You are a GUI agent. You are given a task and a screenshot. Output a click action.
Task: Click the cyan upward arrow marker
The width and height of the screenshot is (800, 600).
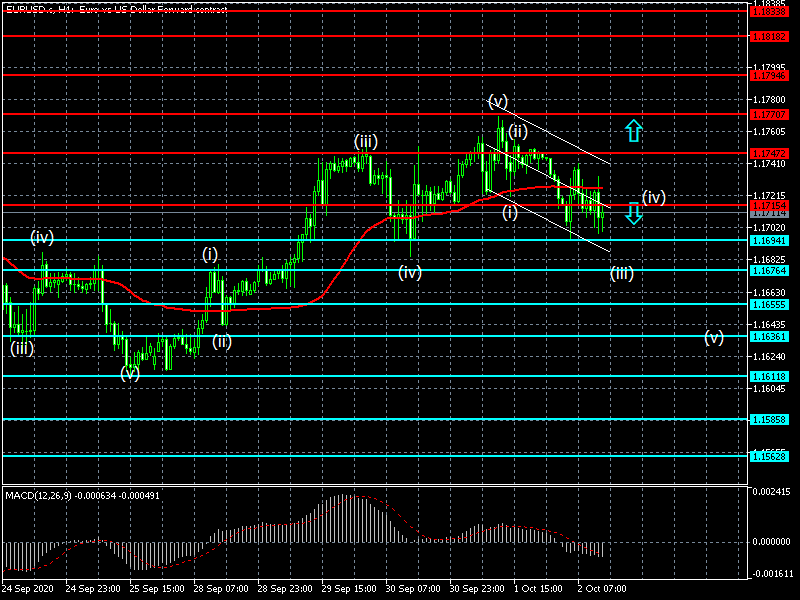(x=634, y=131)
